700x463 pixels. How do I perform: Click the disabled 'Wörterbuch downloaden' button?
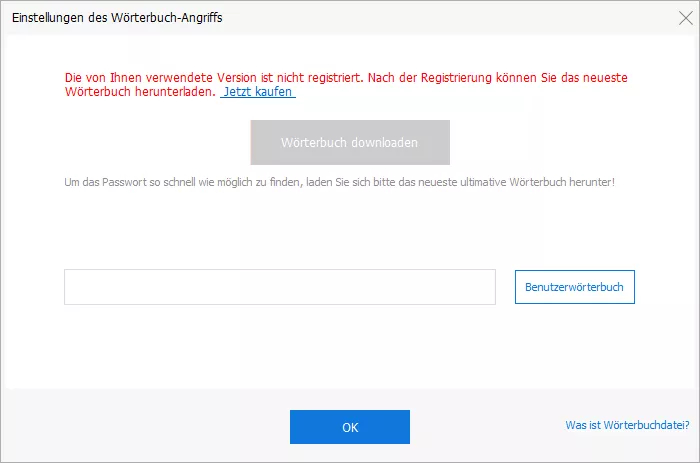pos(350,142)
